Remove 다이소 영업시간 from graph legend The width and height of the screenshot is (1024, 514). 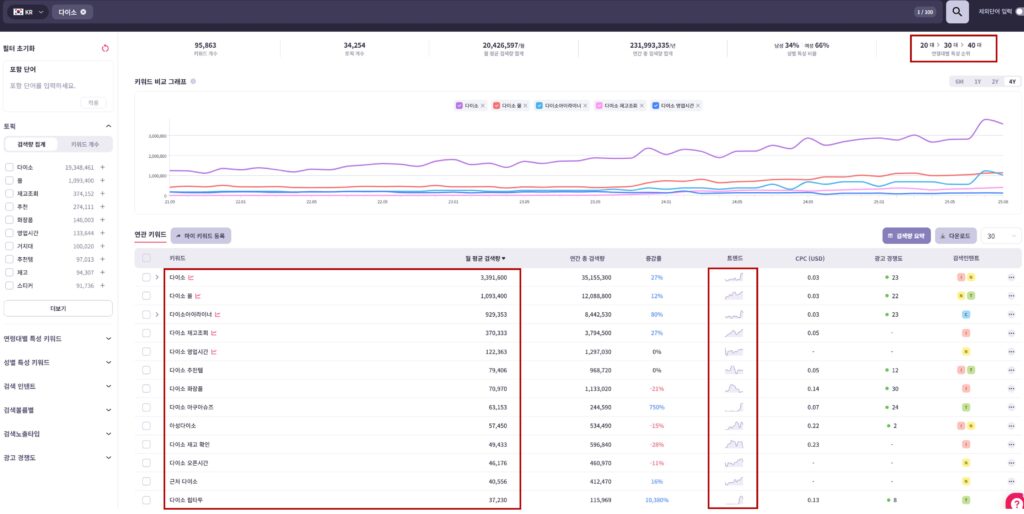pyautogui.click(x=698, y=105)
